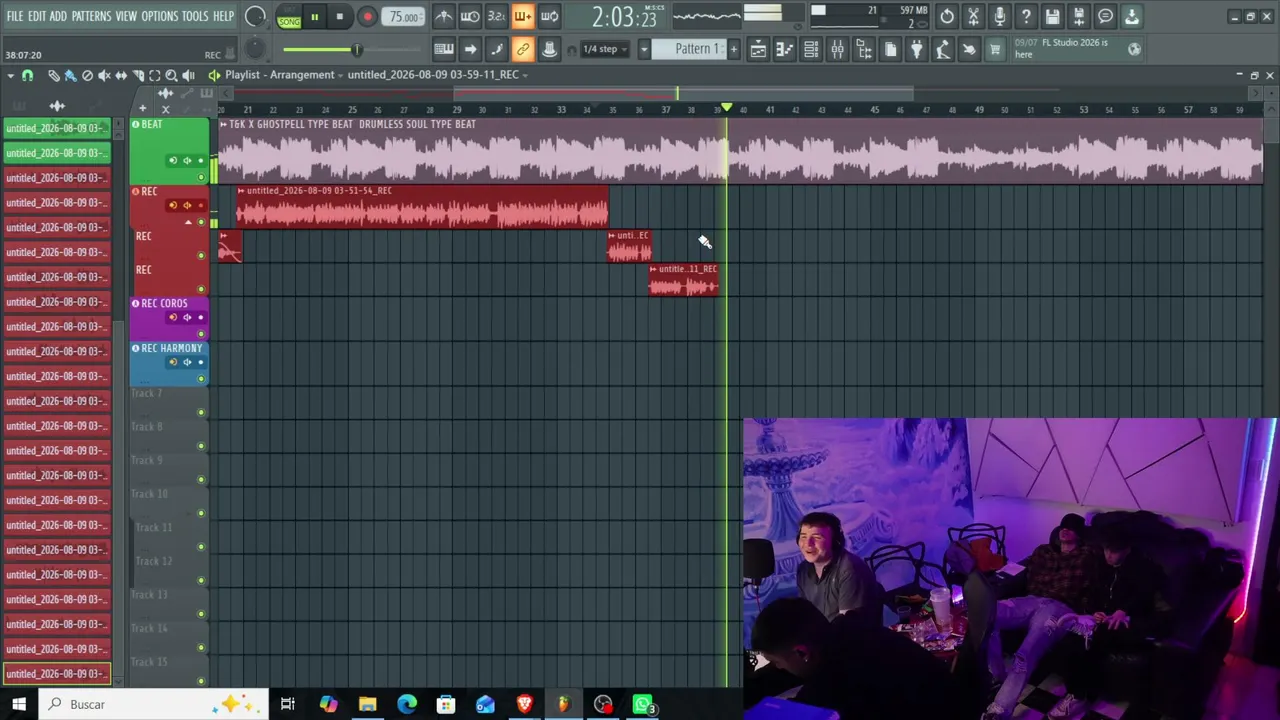Open the Browser icon

coord(864,49)
